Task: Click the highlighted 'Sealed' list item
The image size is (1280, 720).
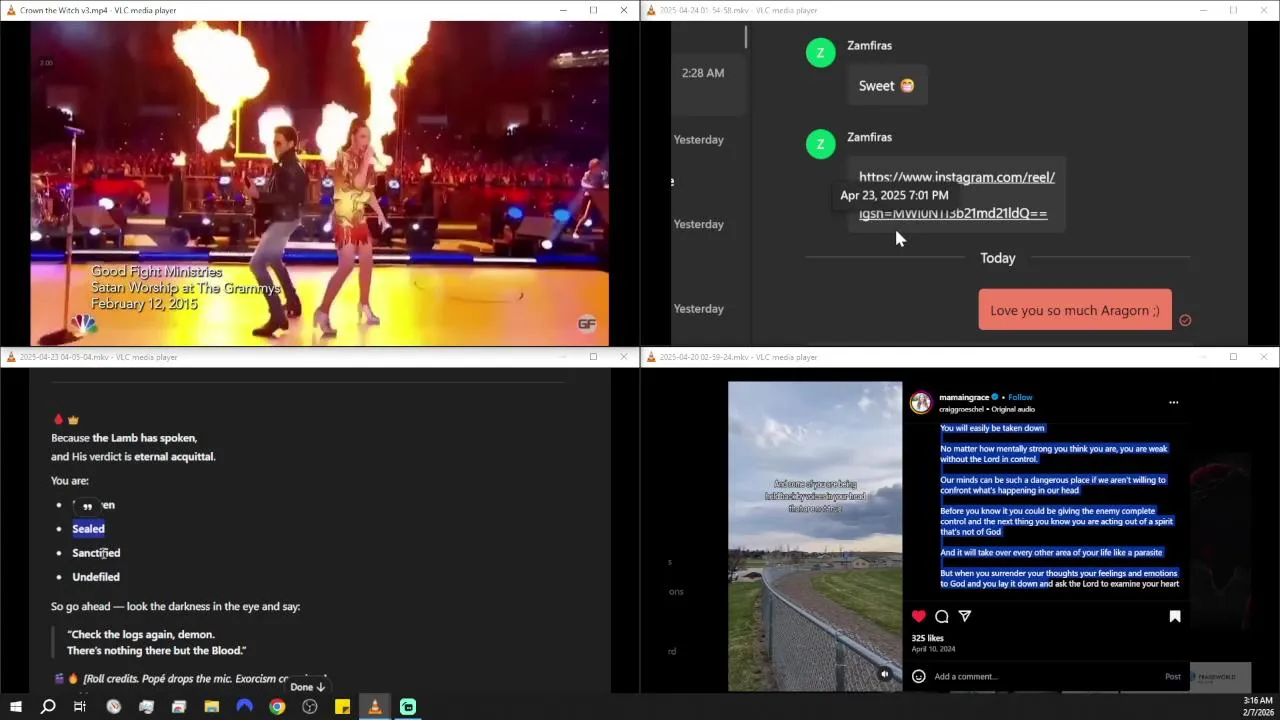Action: 88,529
